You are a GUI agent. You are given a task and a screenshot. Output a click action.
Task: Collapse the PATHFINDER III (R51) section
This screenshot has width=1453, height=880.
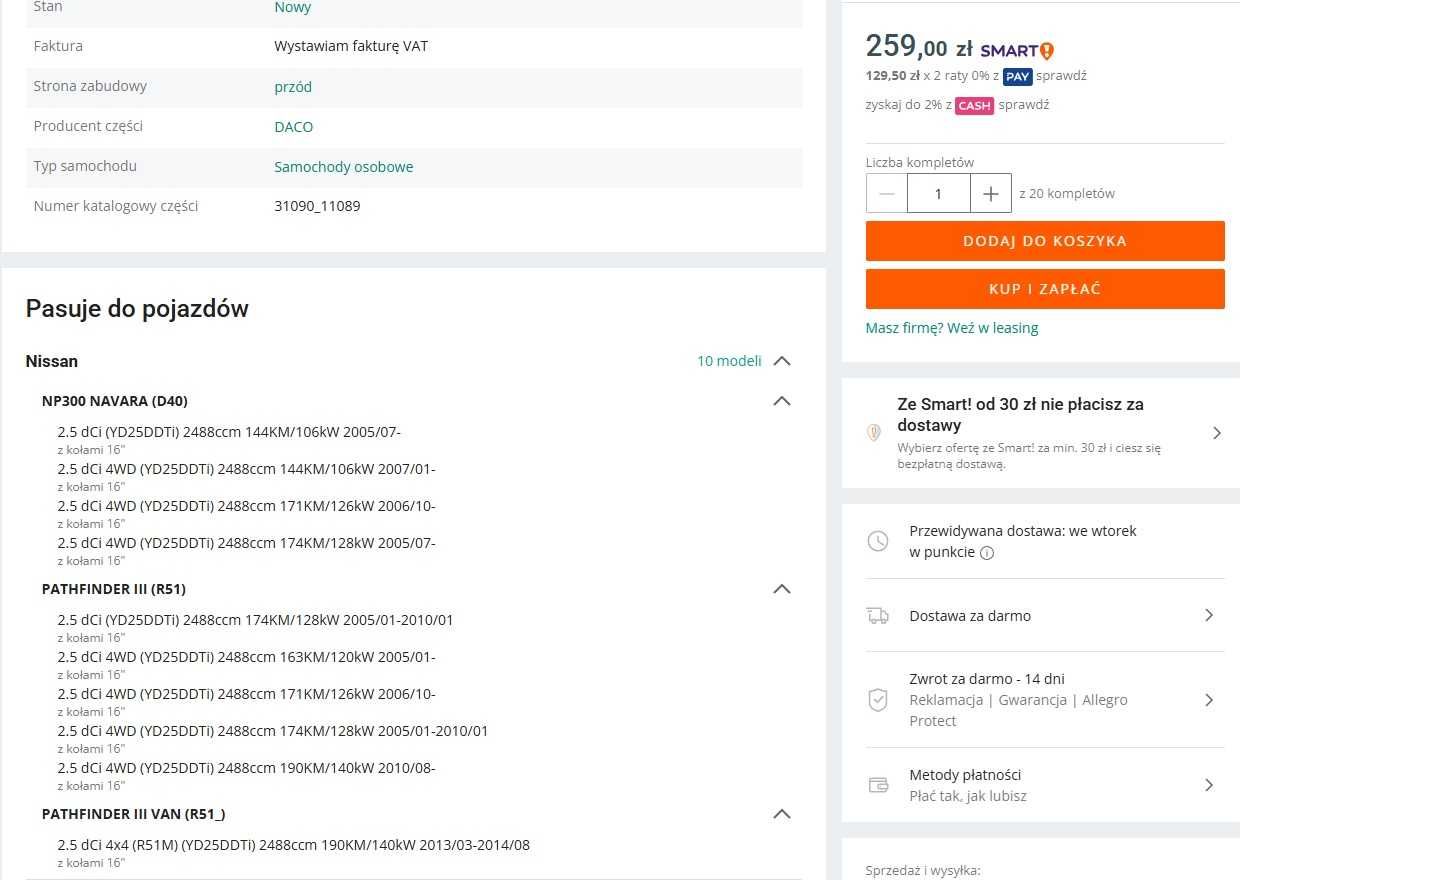coord(782,589)
